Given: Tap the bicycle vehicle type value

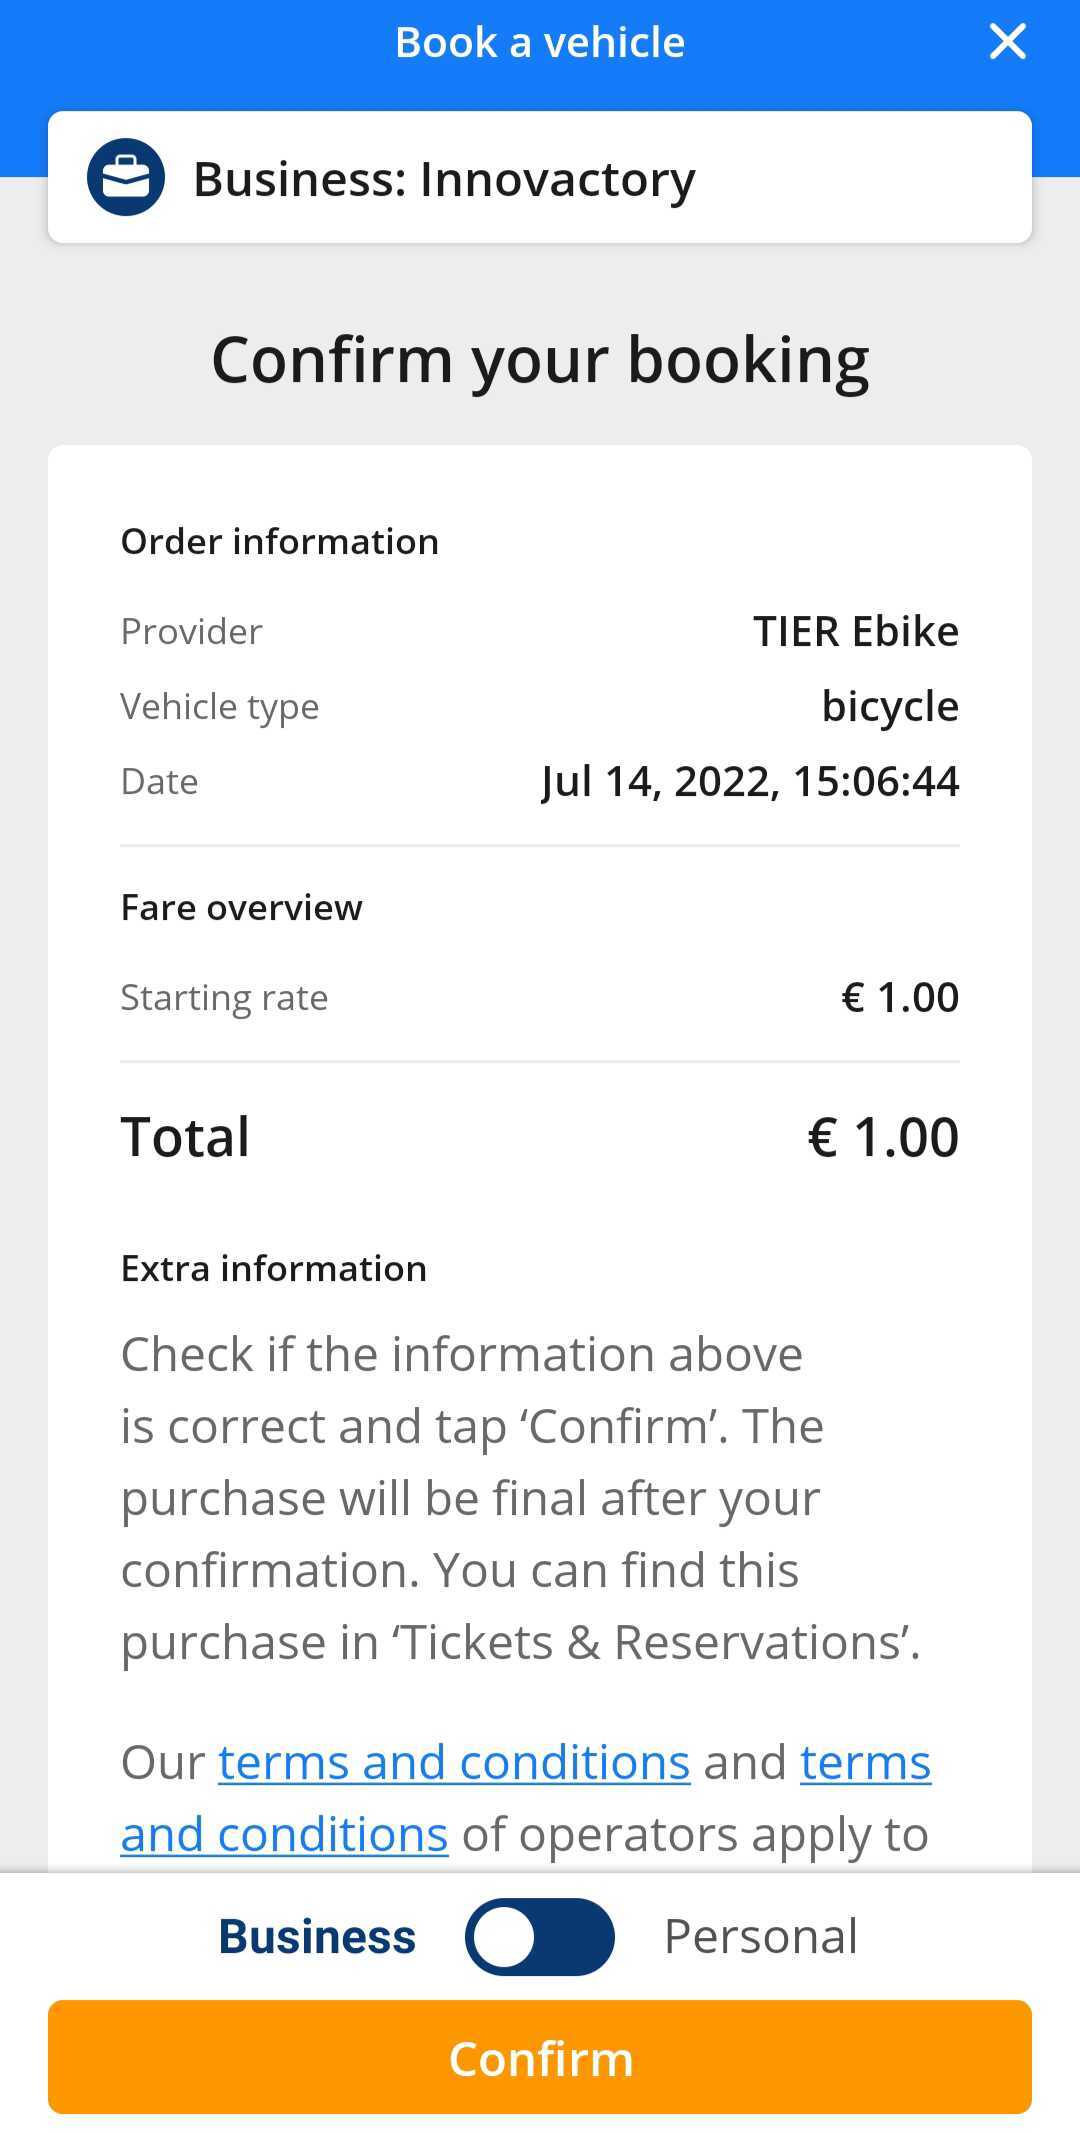Looking at the screenshot, I should [x=890, y=707].
